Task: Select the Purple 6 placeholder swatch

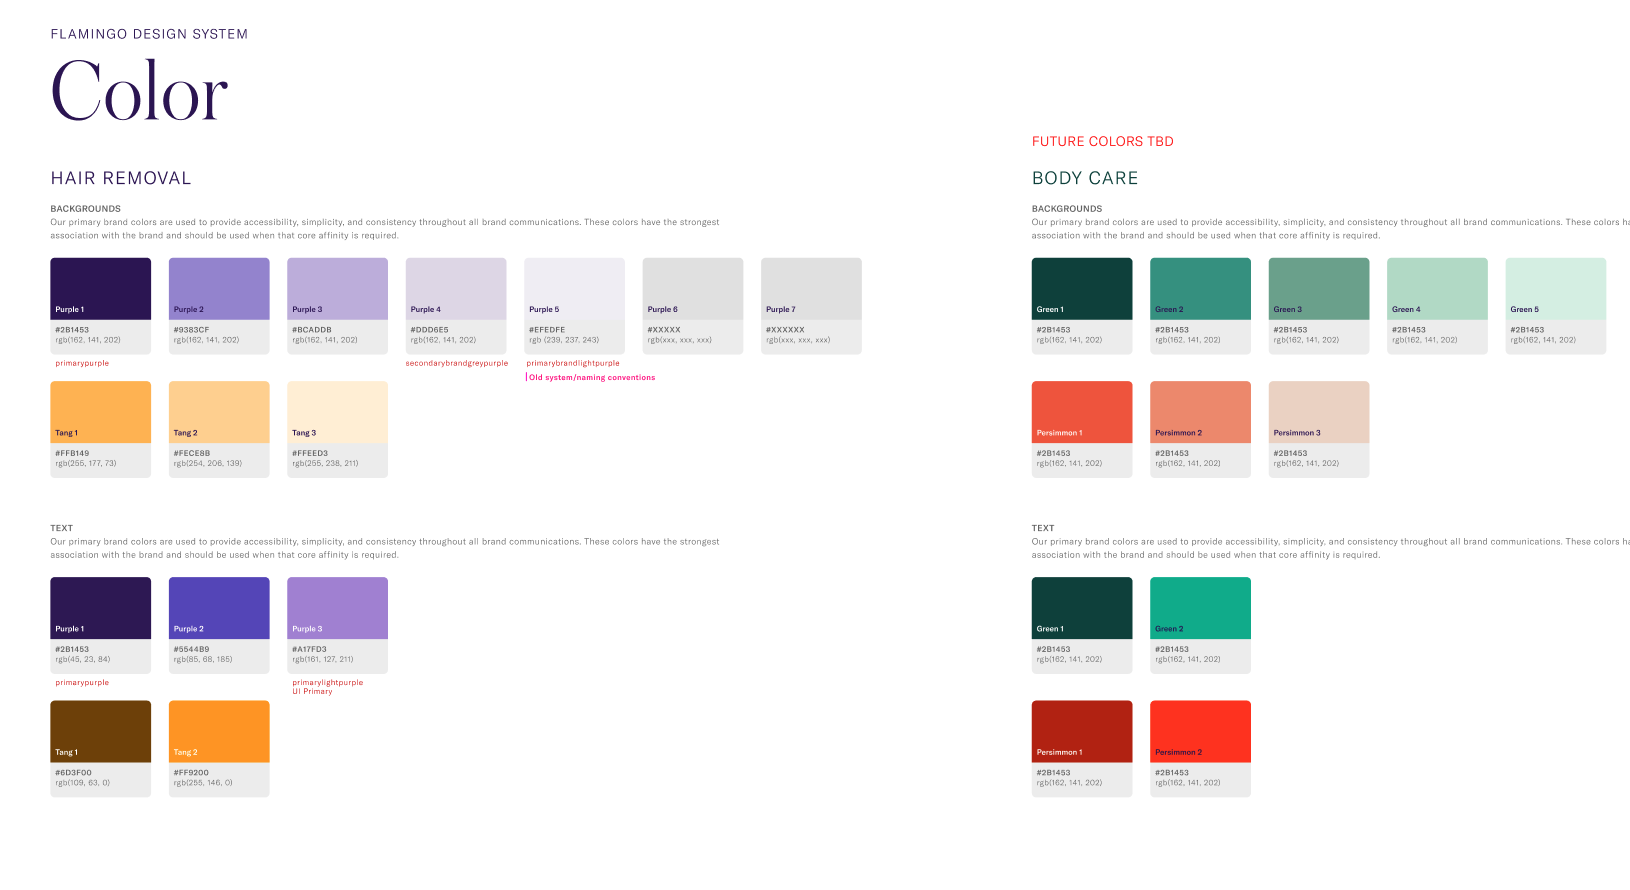Action: click(693, 306)
